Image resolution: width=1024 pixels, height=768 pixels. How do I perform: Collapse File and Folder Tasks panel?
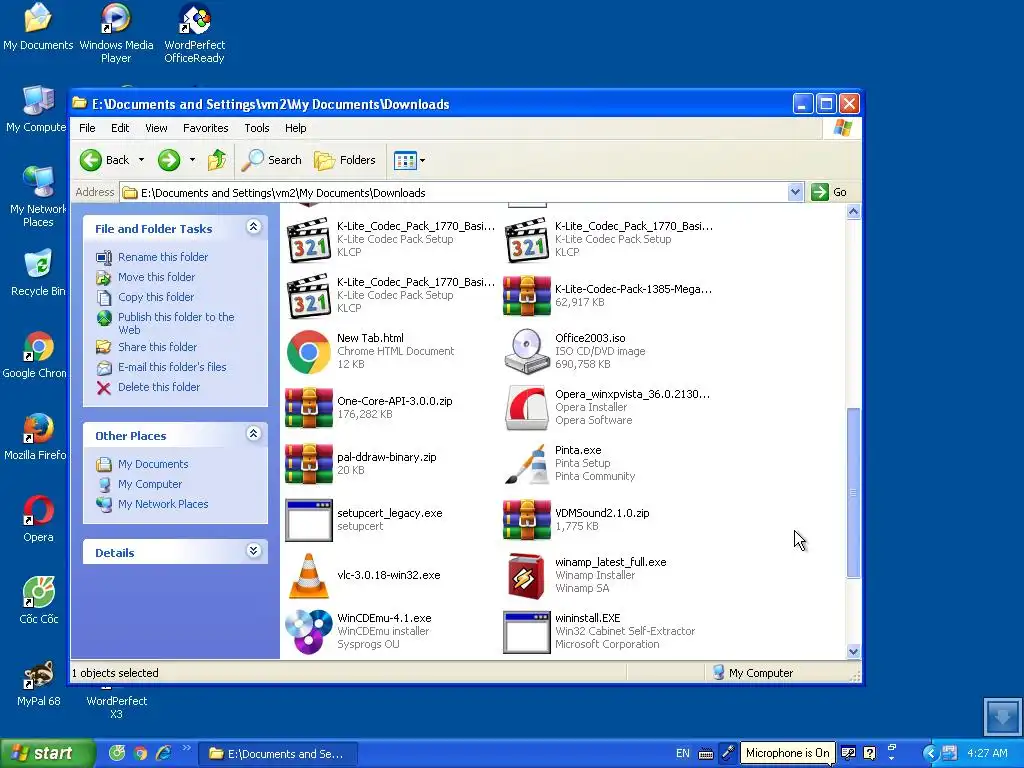[253, 227]
